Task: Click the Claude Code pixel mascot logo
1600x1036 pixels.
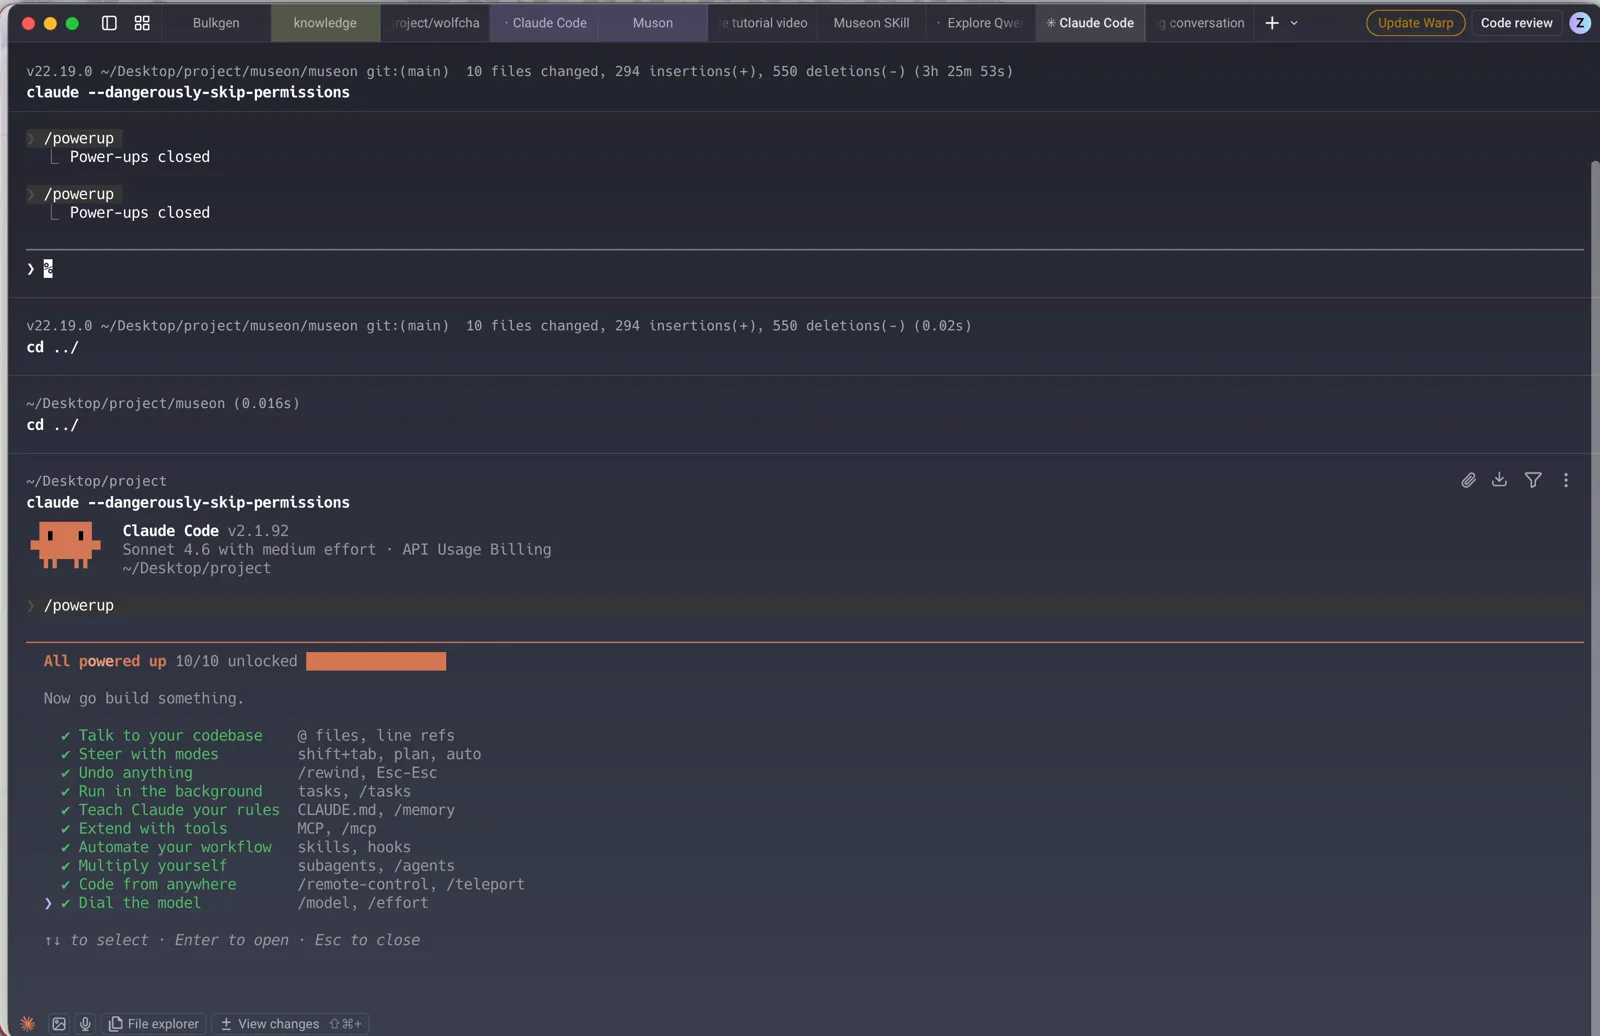Action: (x=65, y=545)
